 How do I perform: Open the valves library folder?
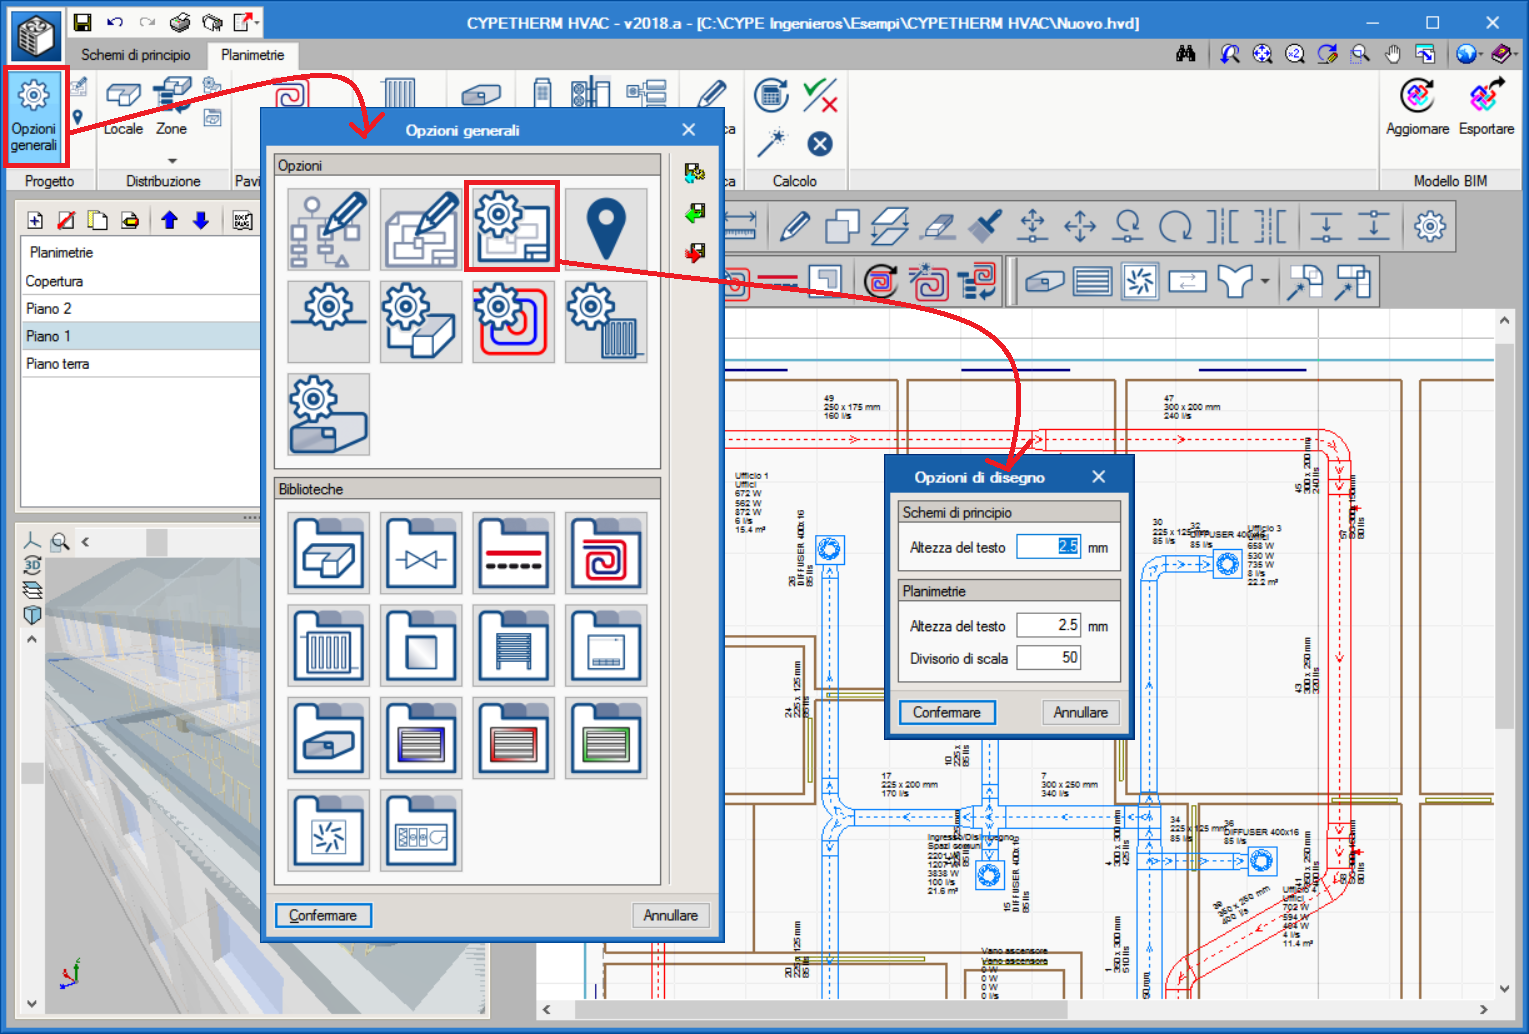[x=421, y=553]
